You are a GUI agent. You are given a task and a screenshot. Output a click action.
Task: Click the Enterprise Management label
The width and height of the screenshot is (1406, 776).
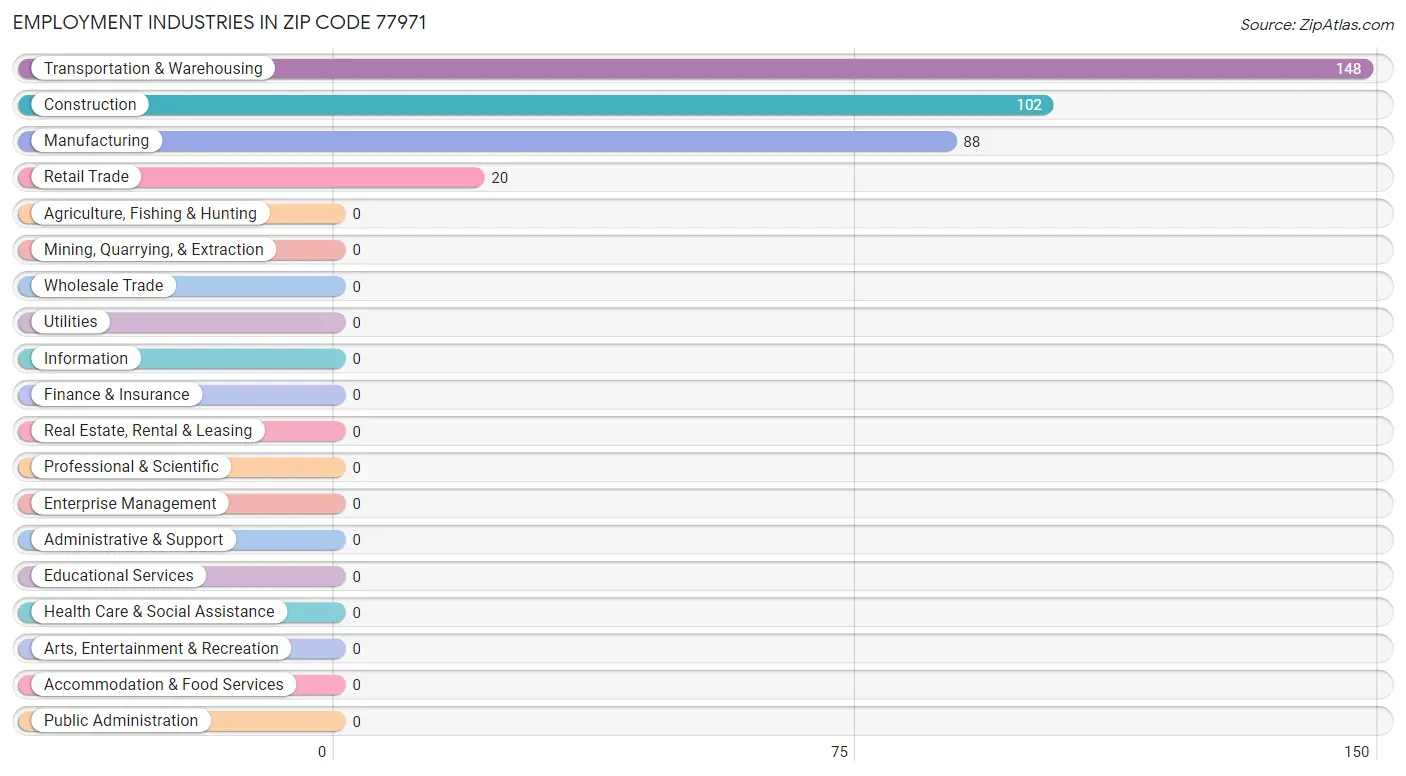130,504
